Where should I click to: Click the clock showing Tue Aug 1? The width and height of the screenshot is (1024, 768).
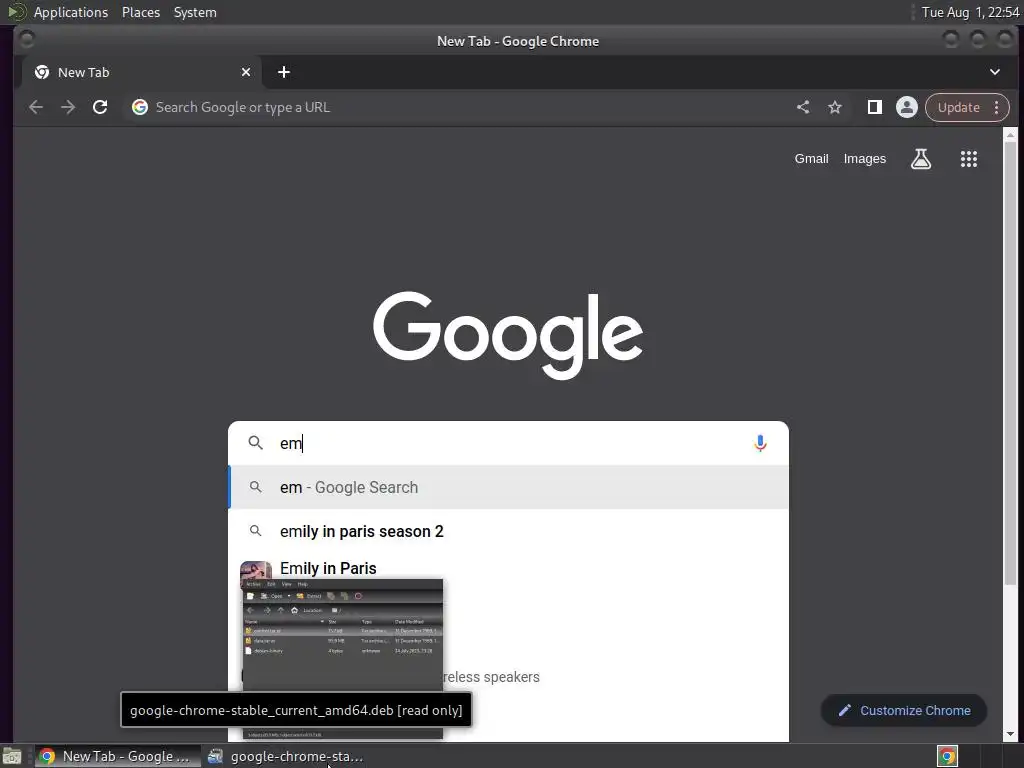point(970,12)
